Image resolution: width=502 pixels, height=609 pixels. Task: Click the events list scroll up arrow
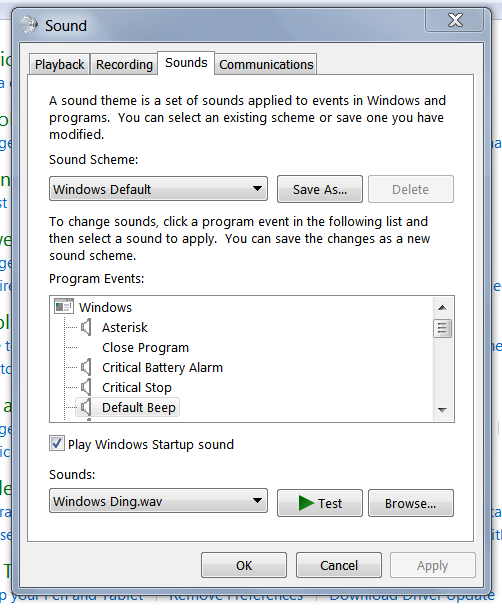click(x=442, y=308)
